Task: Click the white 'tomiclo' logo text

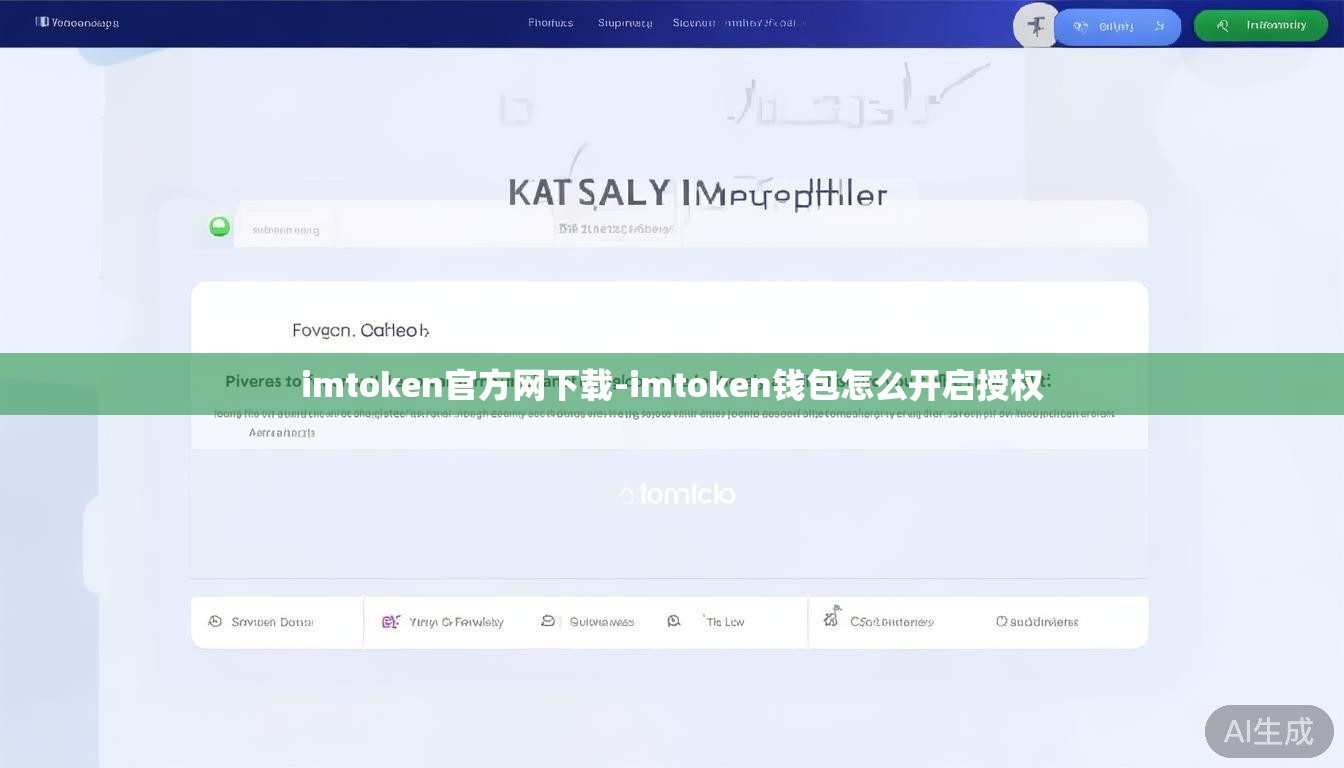Action: point(677,494)
